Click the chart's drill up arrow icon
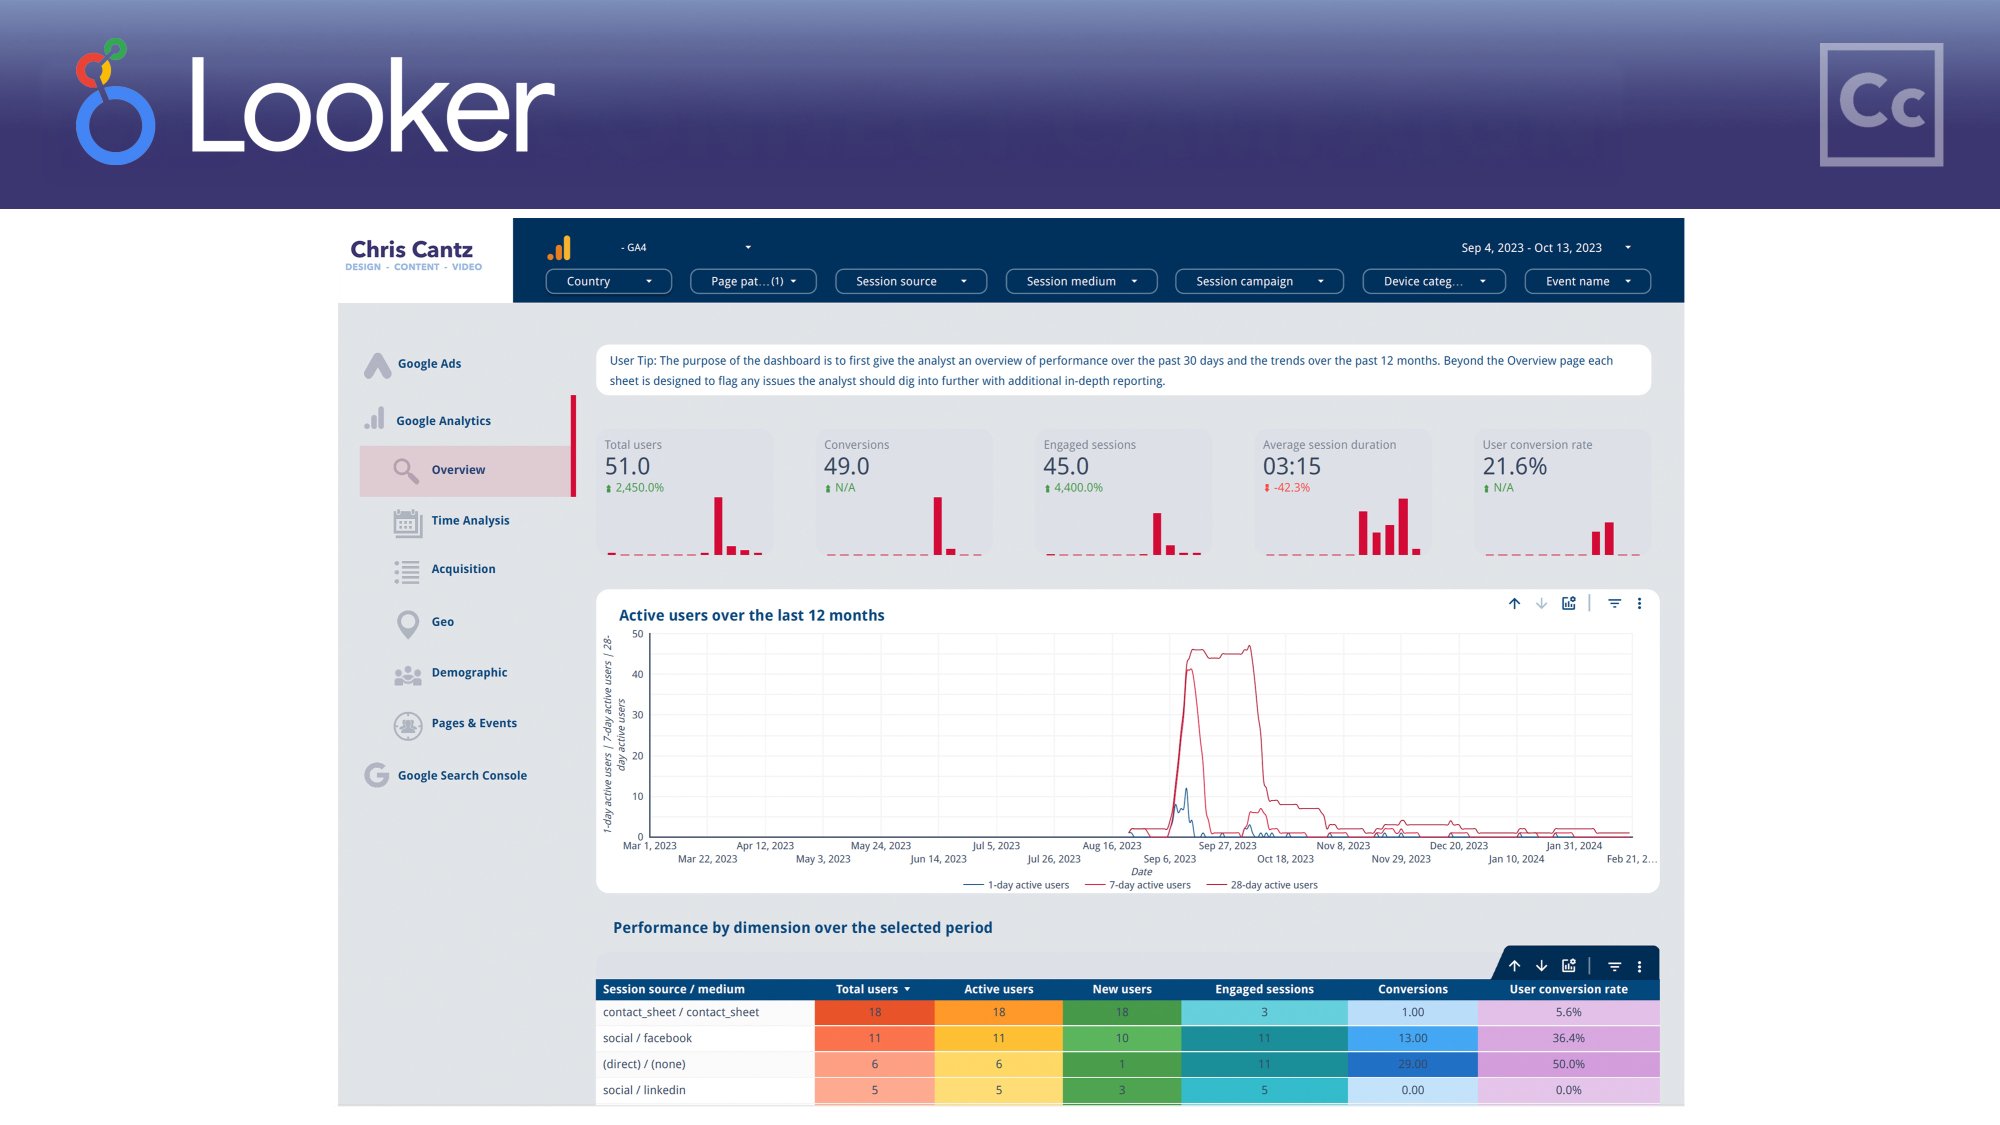This screenshot has width=2000, height=1125. 1514,603
